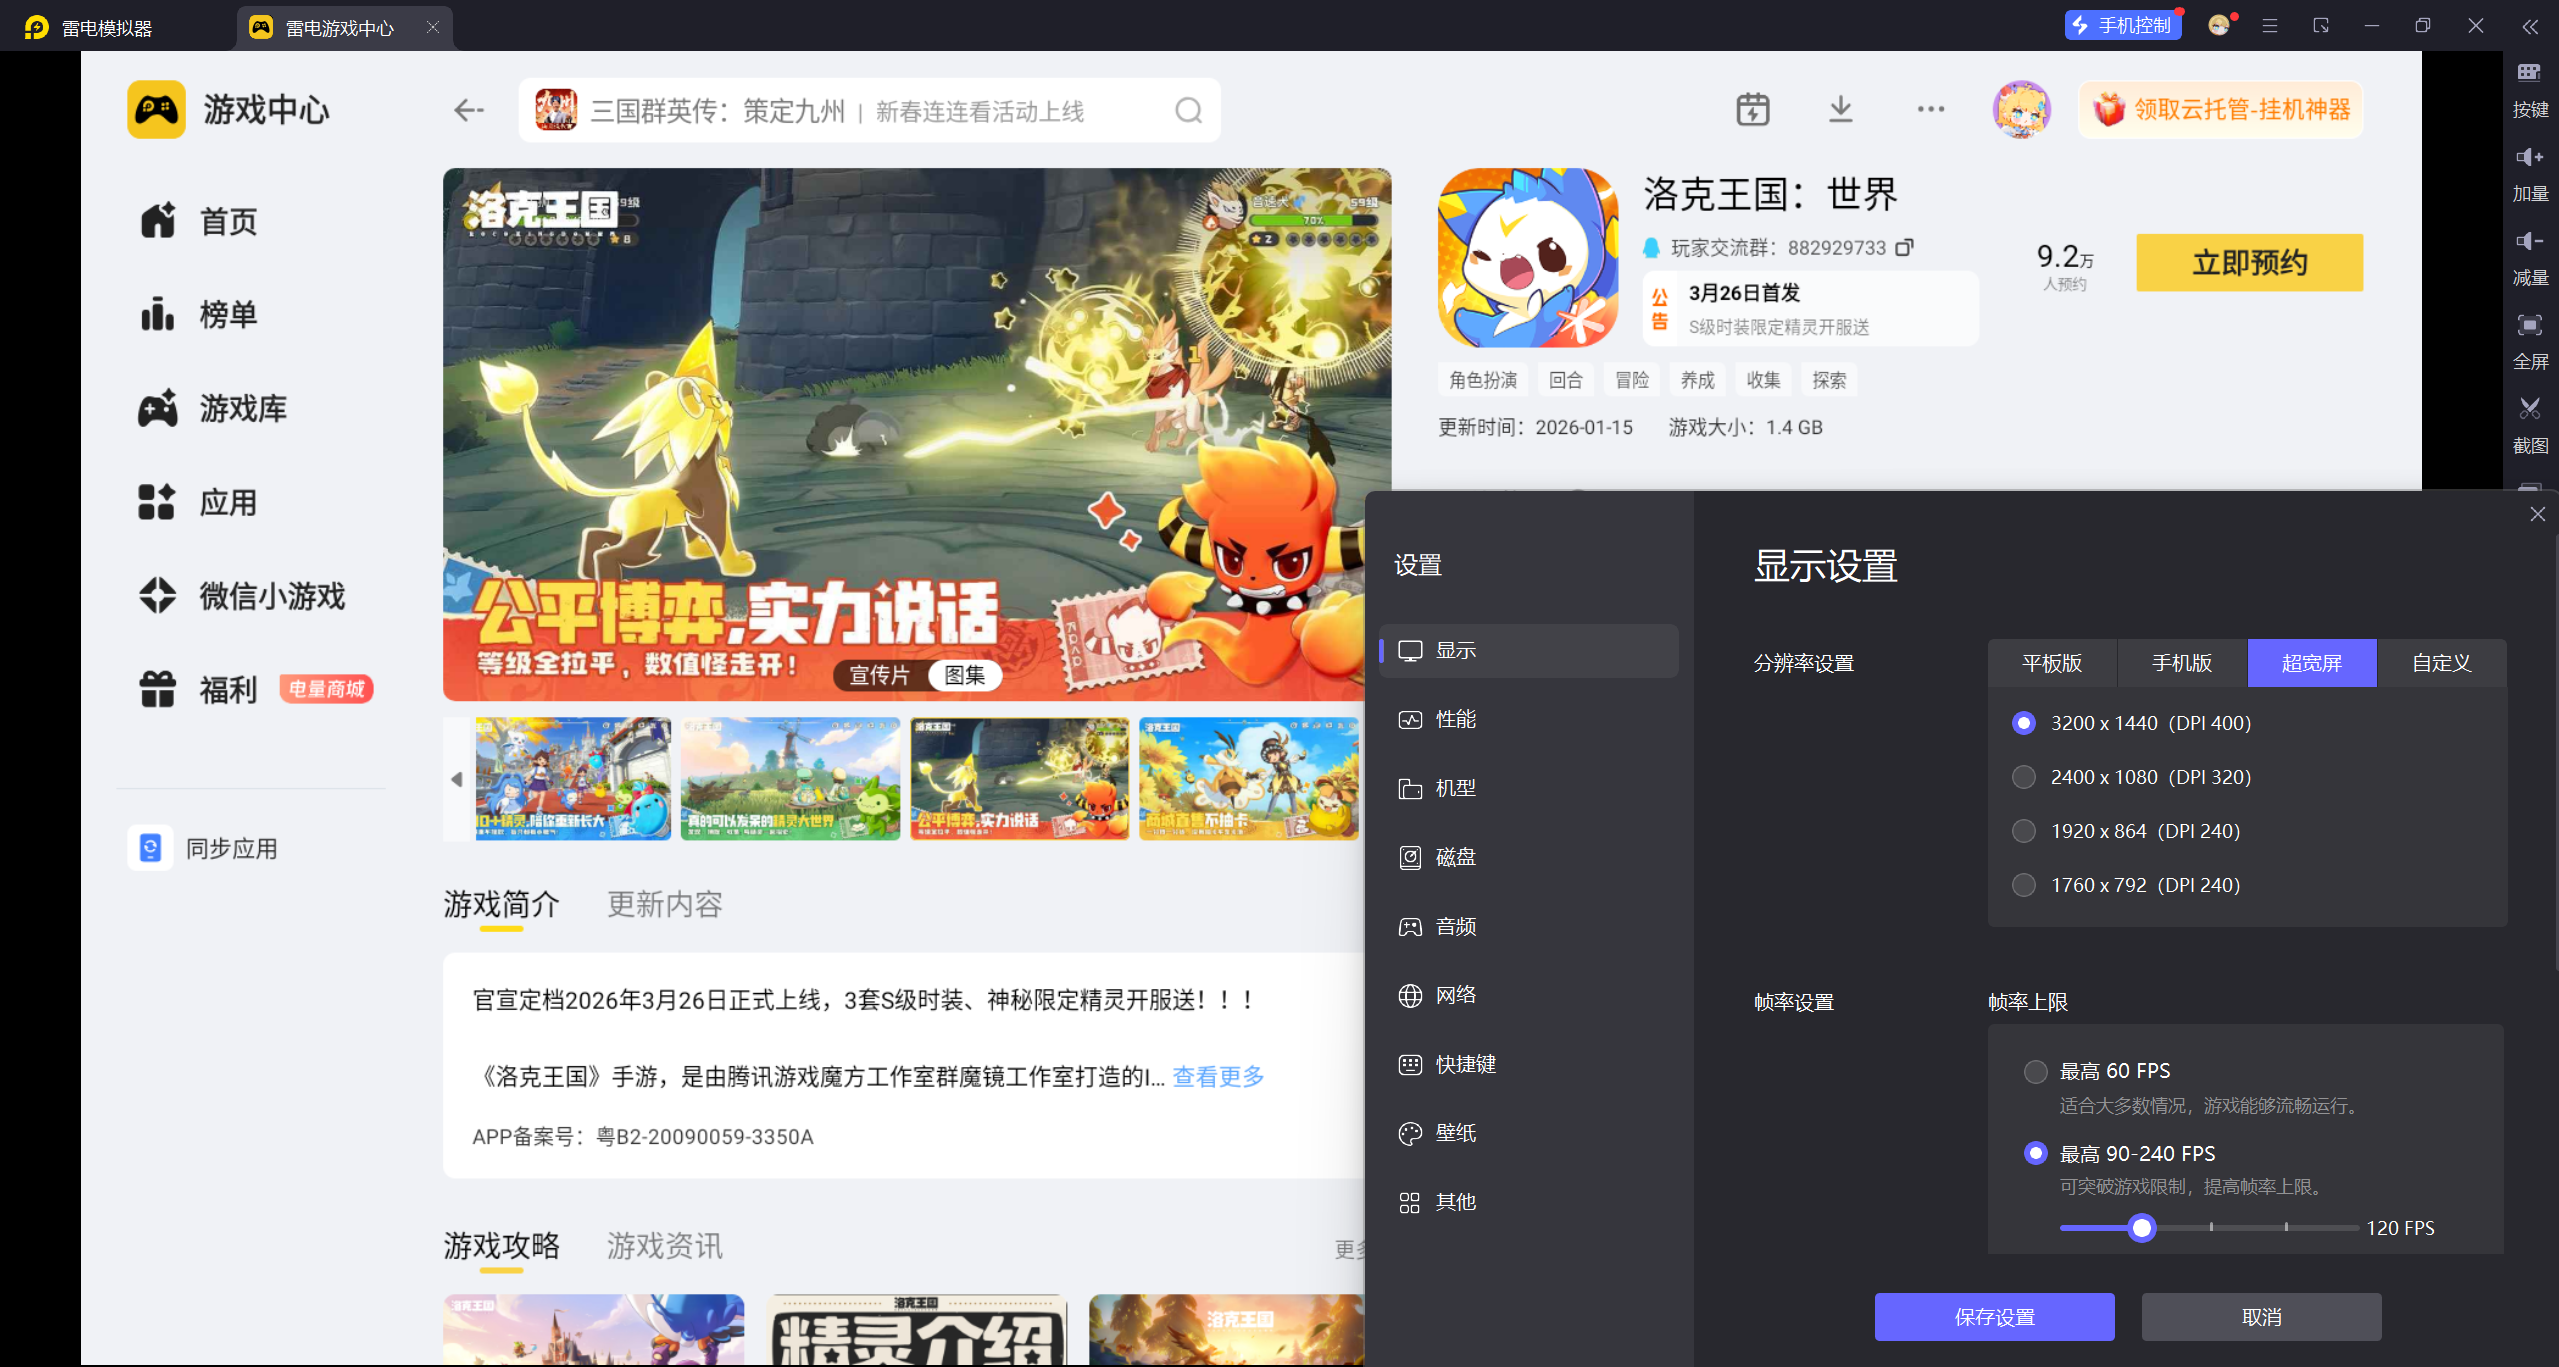The image size is (2559, 1367).
Task: Click the screenshot scissors icon
Action: (x=2529, y=409)
